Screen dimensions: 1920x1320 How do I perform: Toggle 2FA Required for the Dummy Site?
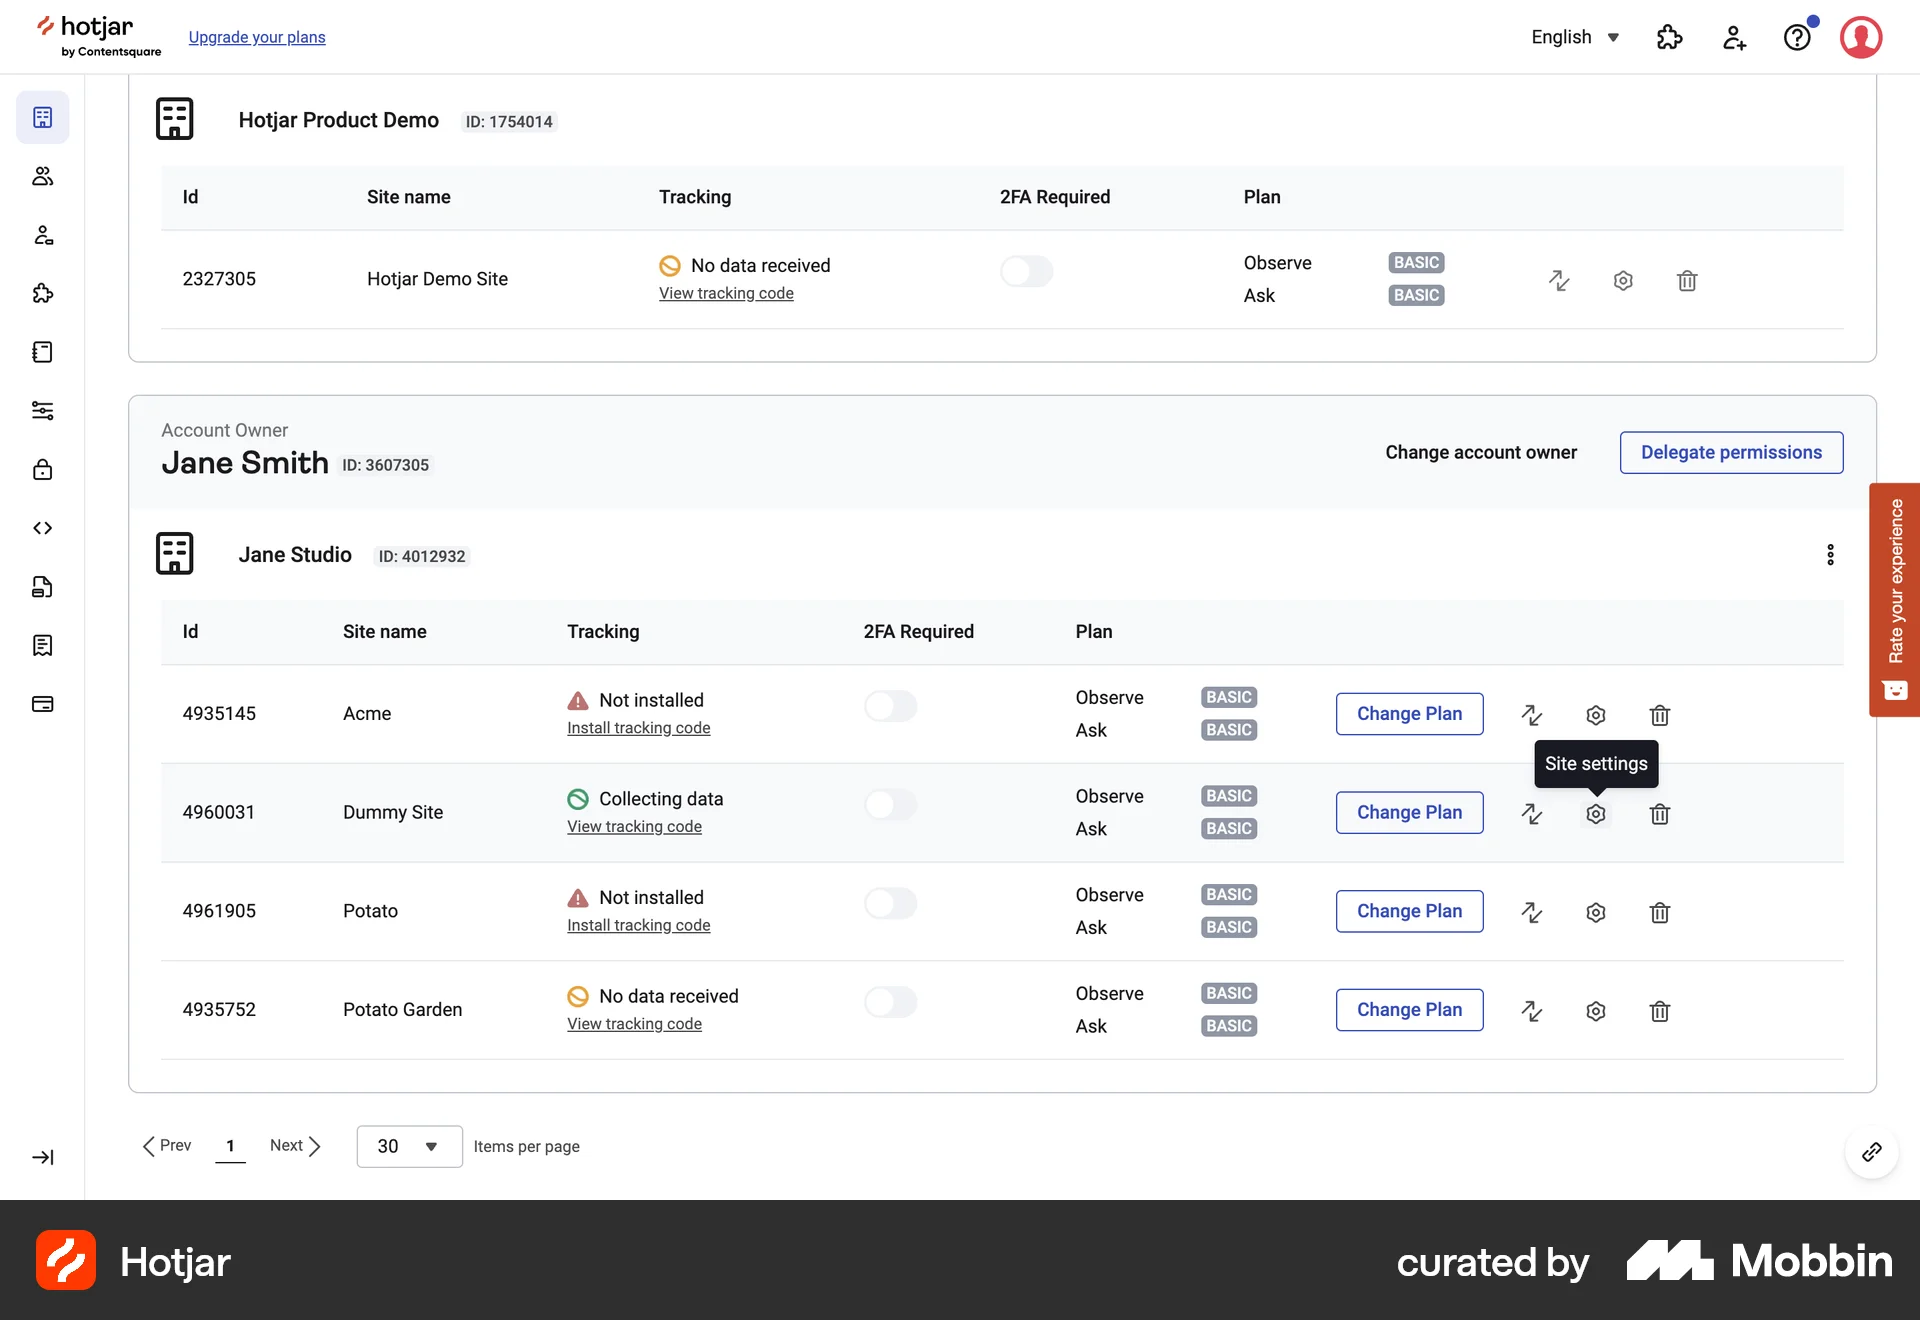[x=891, y=805]
